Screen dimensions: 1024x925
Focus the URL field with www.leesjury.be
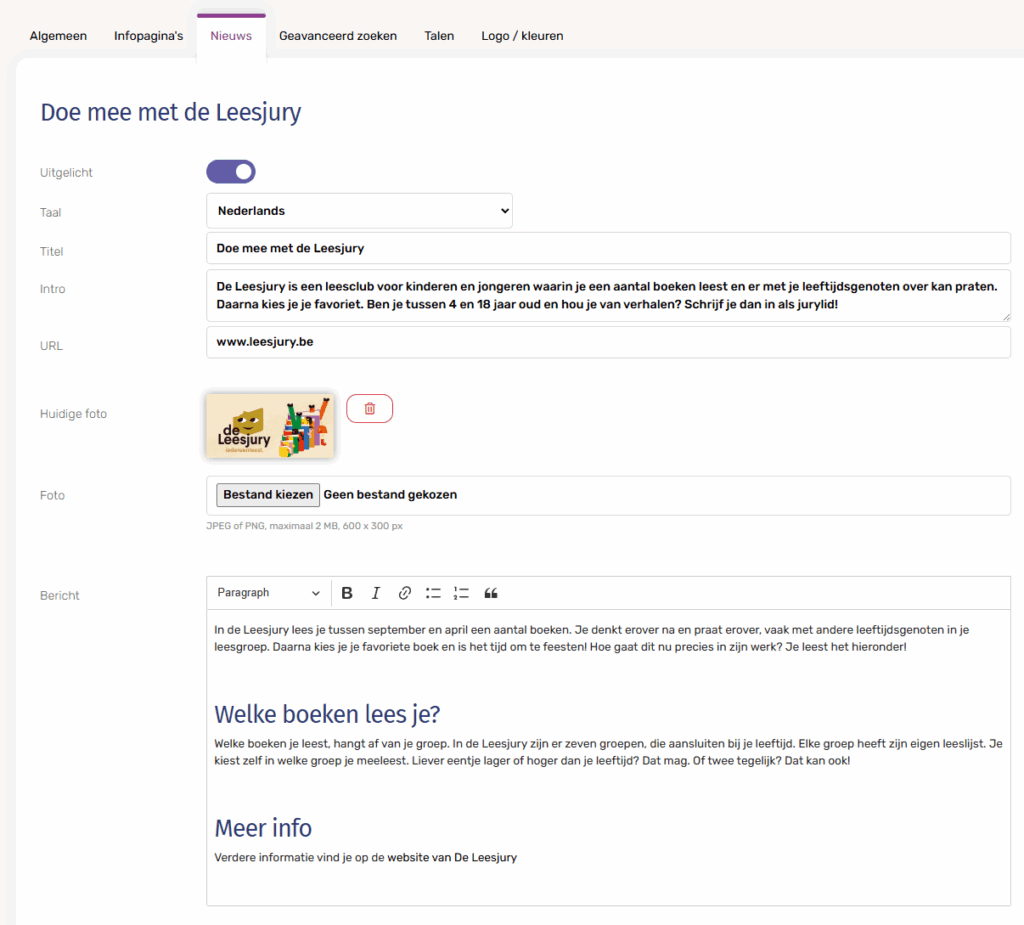coord(608,342)
